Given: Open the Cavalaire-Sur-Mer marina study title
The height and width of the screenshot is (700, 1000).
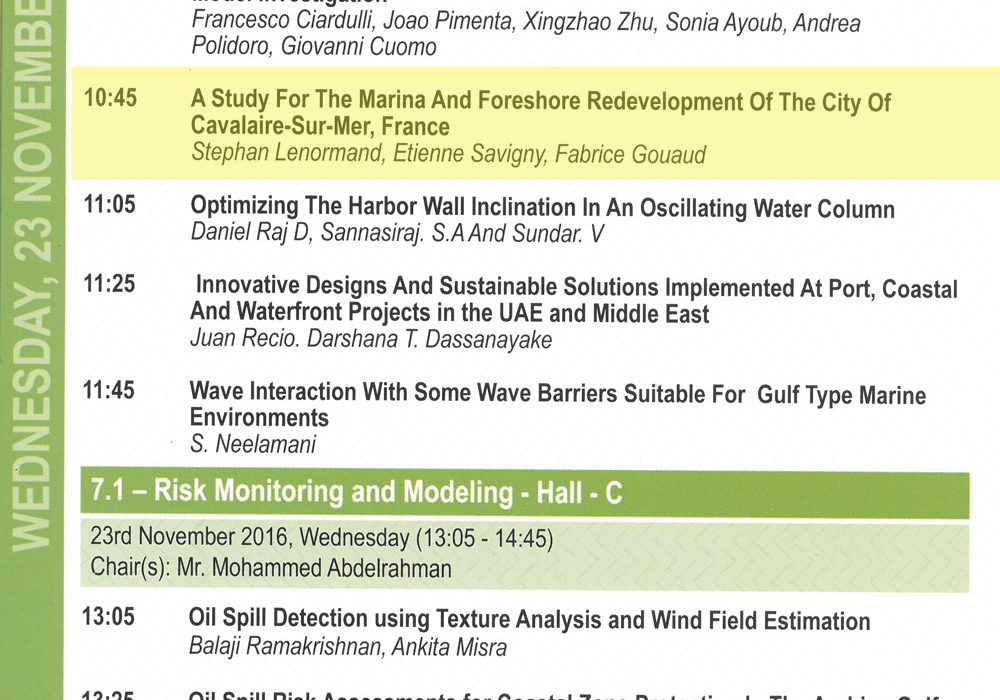Looking at the screenshot, I should [540, 113].
